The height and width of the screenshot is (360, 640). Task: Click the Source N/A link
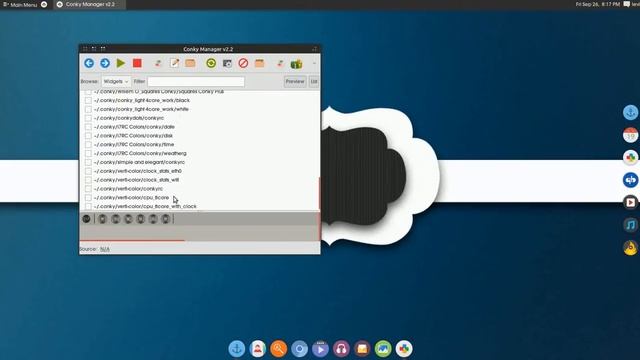tap(104, 249)
